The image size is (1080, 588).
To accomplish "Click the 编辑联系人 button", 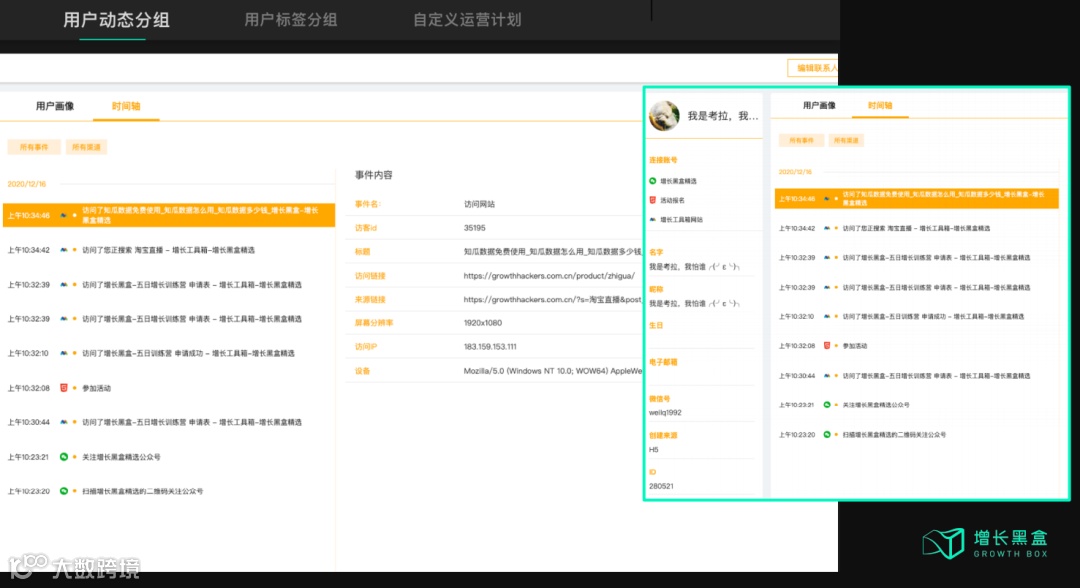I will (813, 68).
